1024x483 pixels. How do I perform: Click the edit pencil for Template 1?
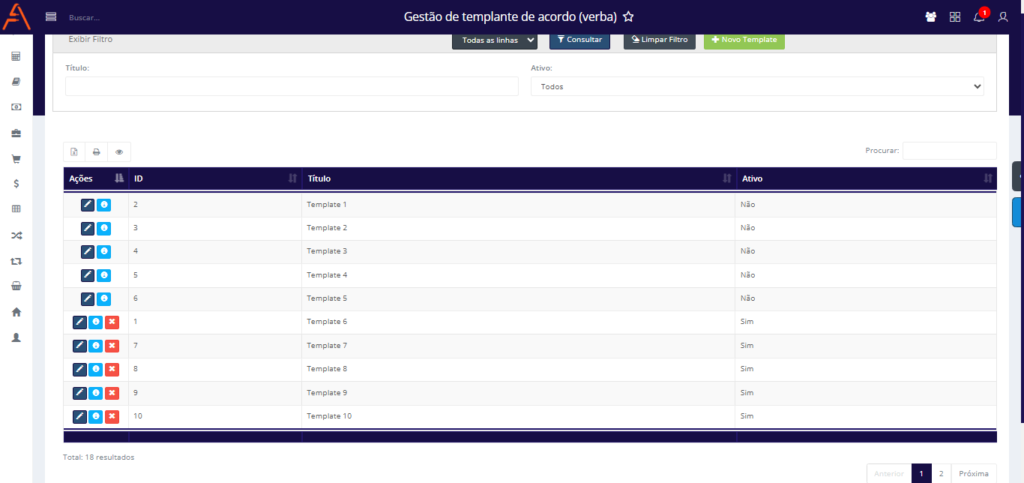(87, 204)
